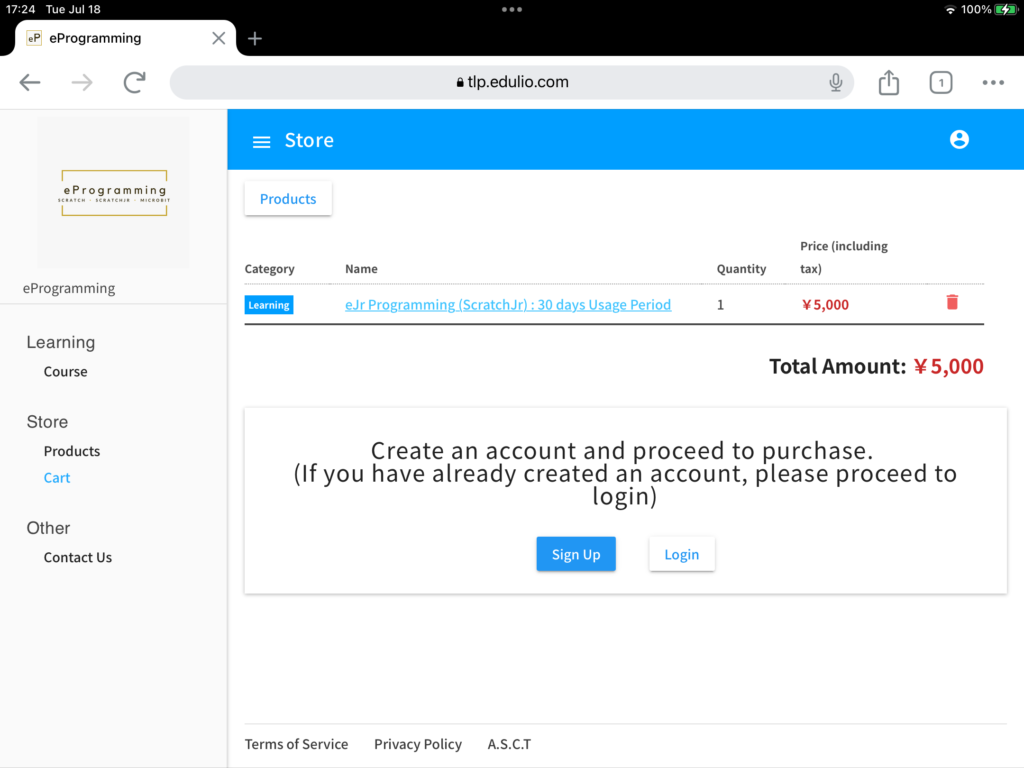The width and height of the screenshot is (1024, 768).
Task: Open the tab switcher showing 1 tab
Action: [940, 83]
